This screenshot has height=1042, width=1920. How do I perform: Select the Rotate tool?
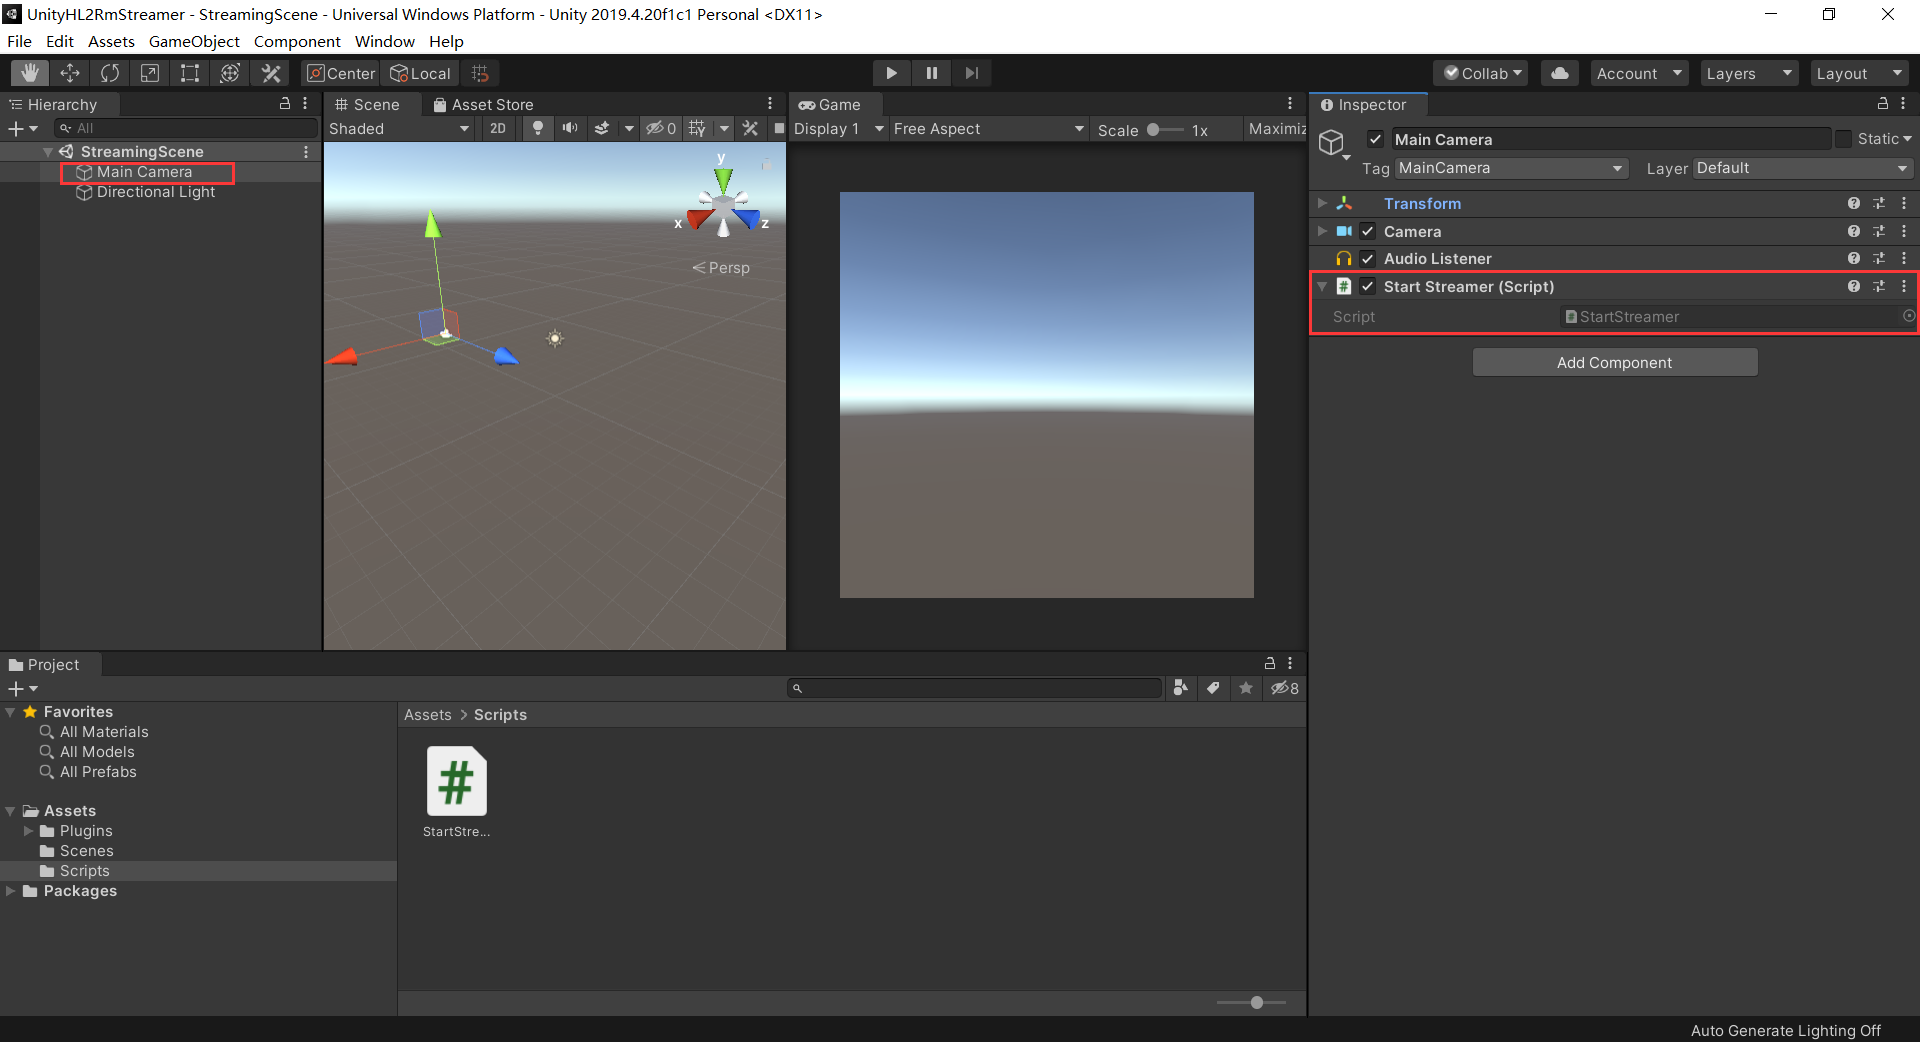click(x=109, y=72)
